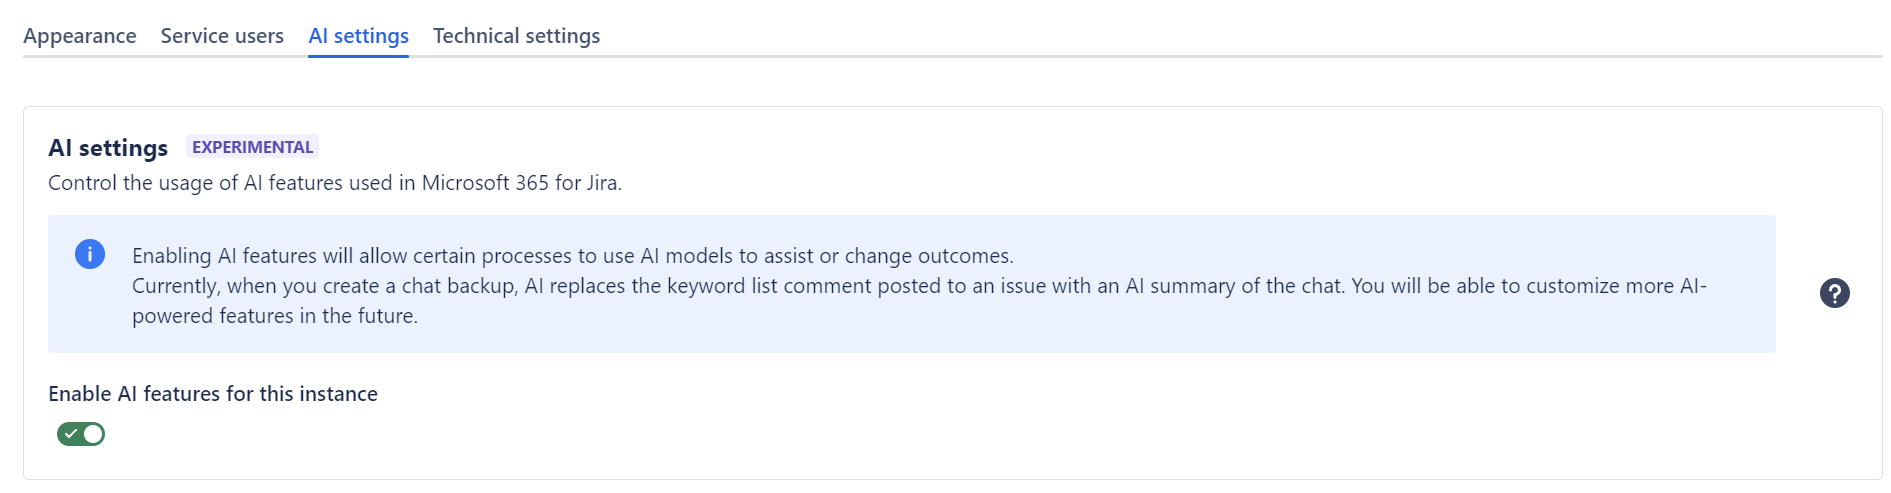
Task: Disable AI features for this instance toggle
Action: [x=81, y=434]
